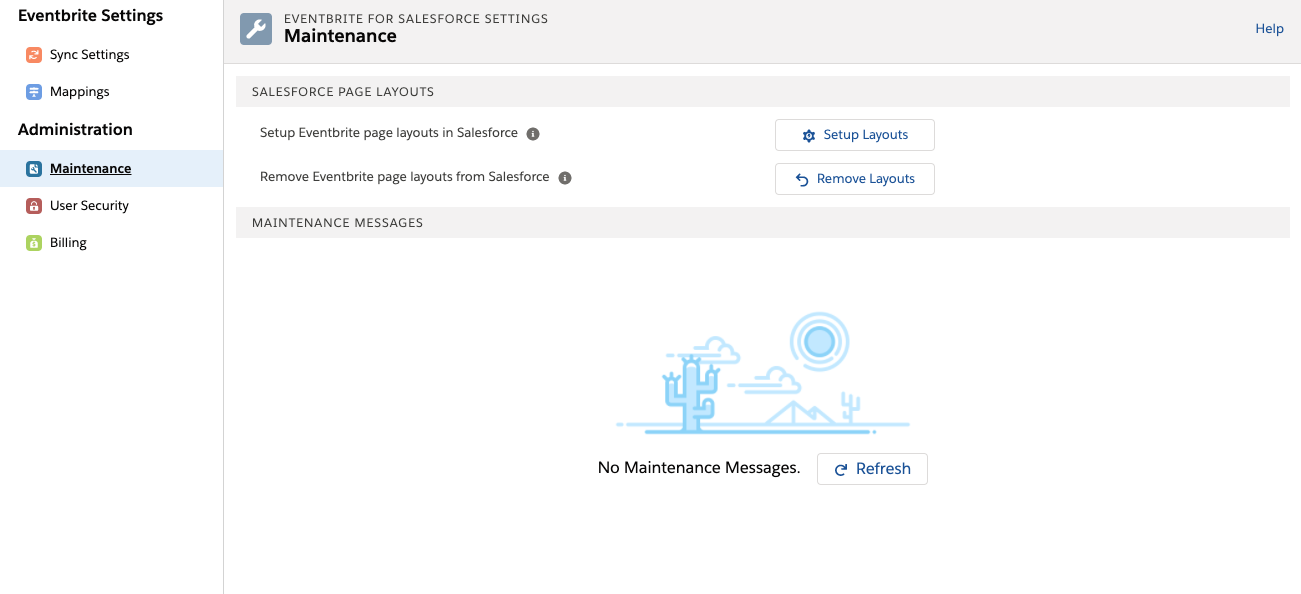Click the refresh arrow icon
This screenshot has height=594, width=1301.
841,470
